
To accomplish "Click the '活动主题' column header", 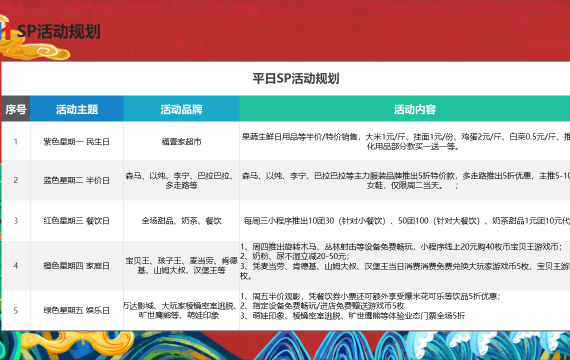I will (77, 109).
